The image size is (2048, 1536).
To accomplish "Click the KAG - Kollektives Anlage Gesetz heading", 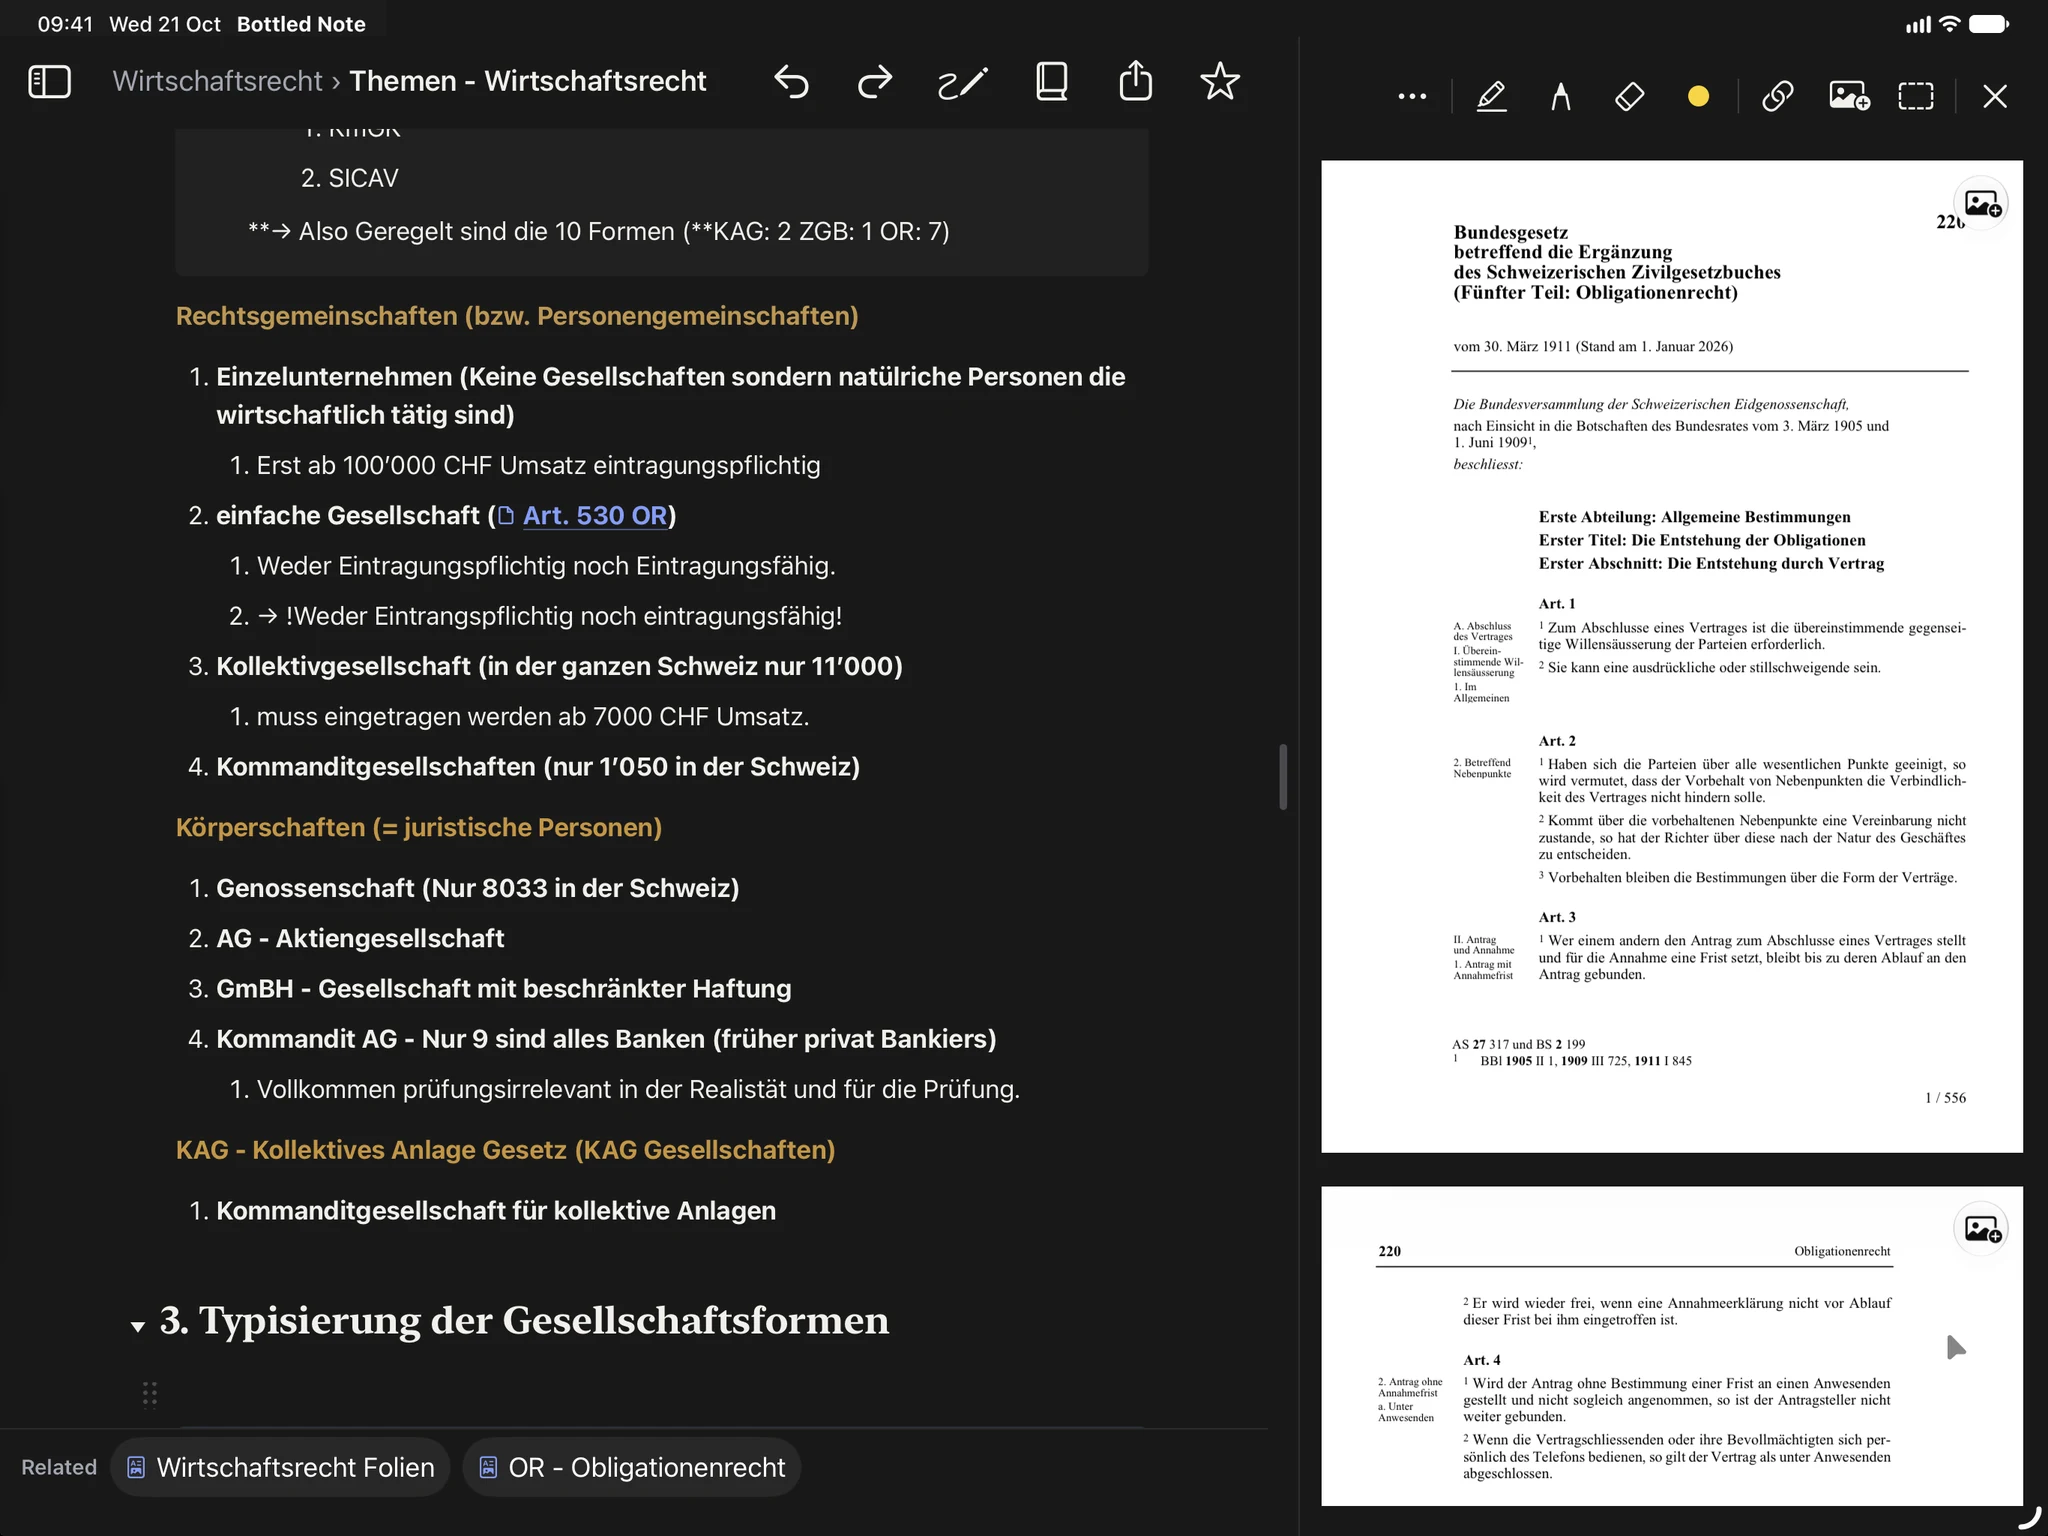I will pos(505,1150).
